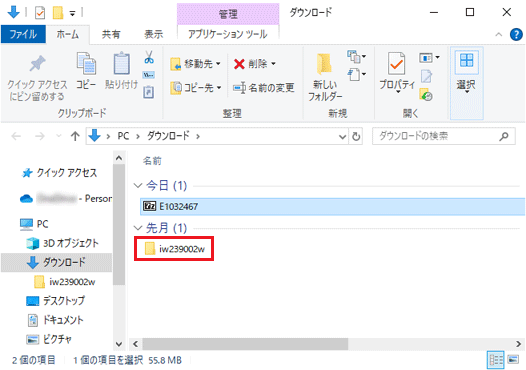Image resolution: width=526 pixels, height=370 pixels.
Task: Collapse the Today (今日) group
Action: pyautogui.click(x=138, y=186)
